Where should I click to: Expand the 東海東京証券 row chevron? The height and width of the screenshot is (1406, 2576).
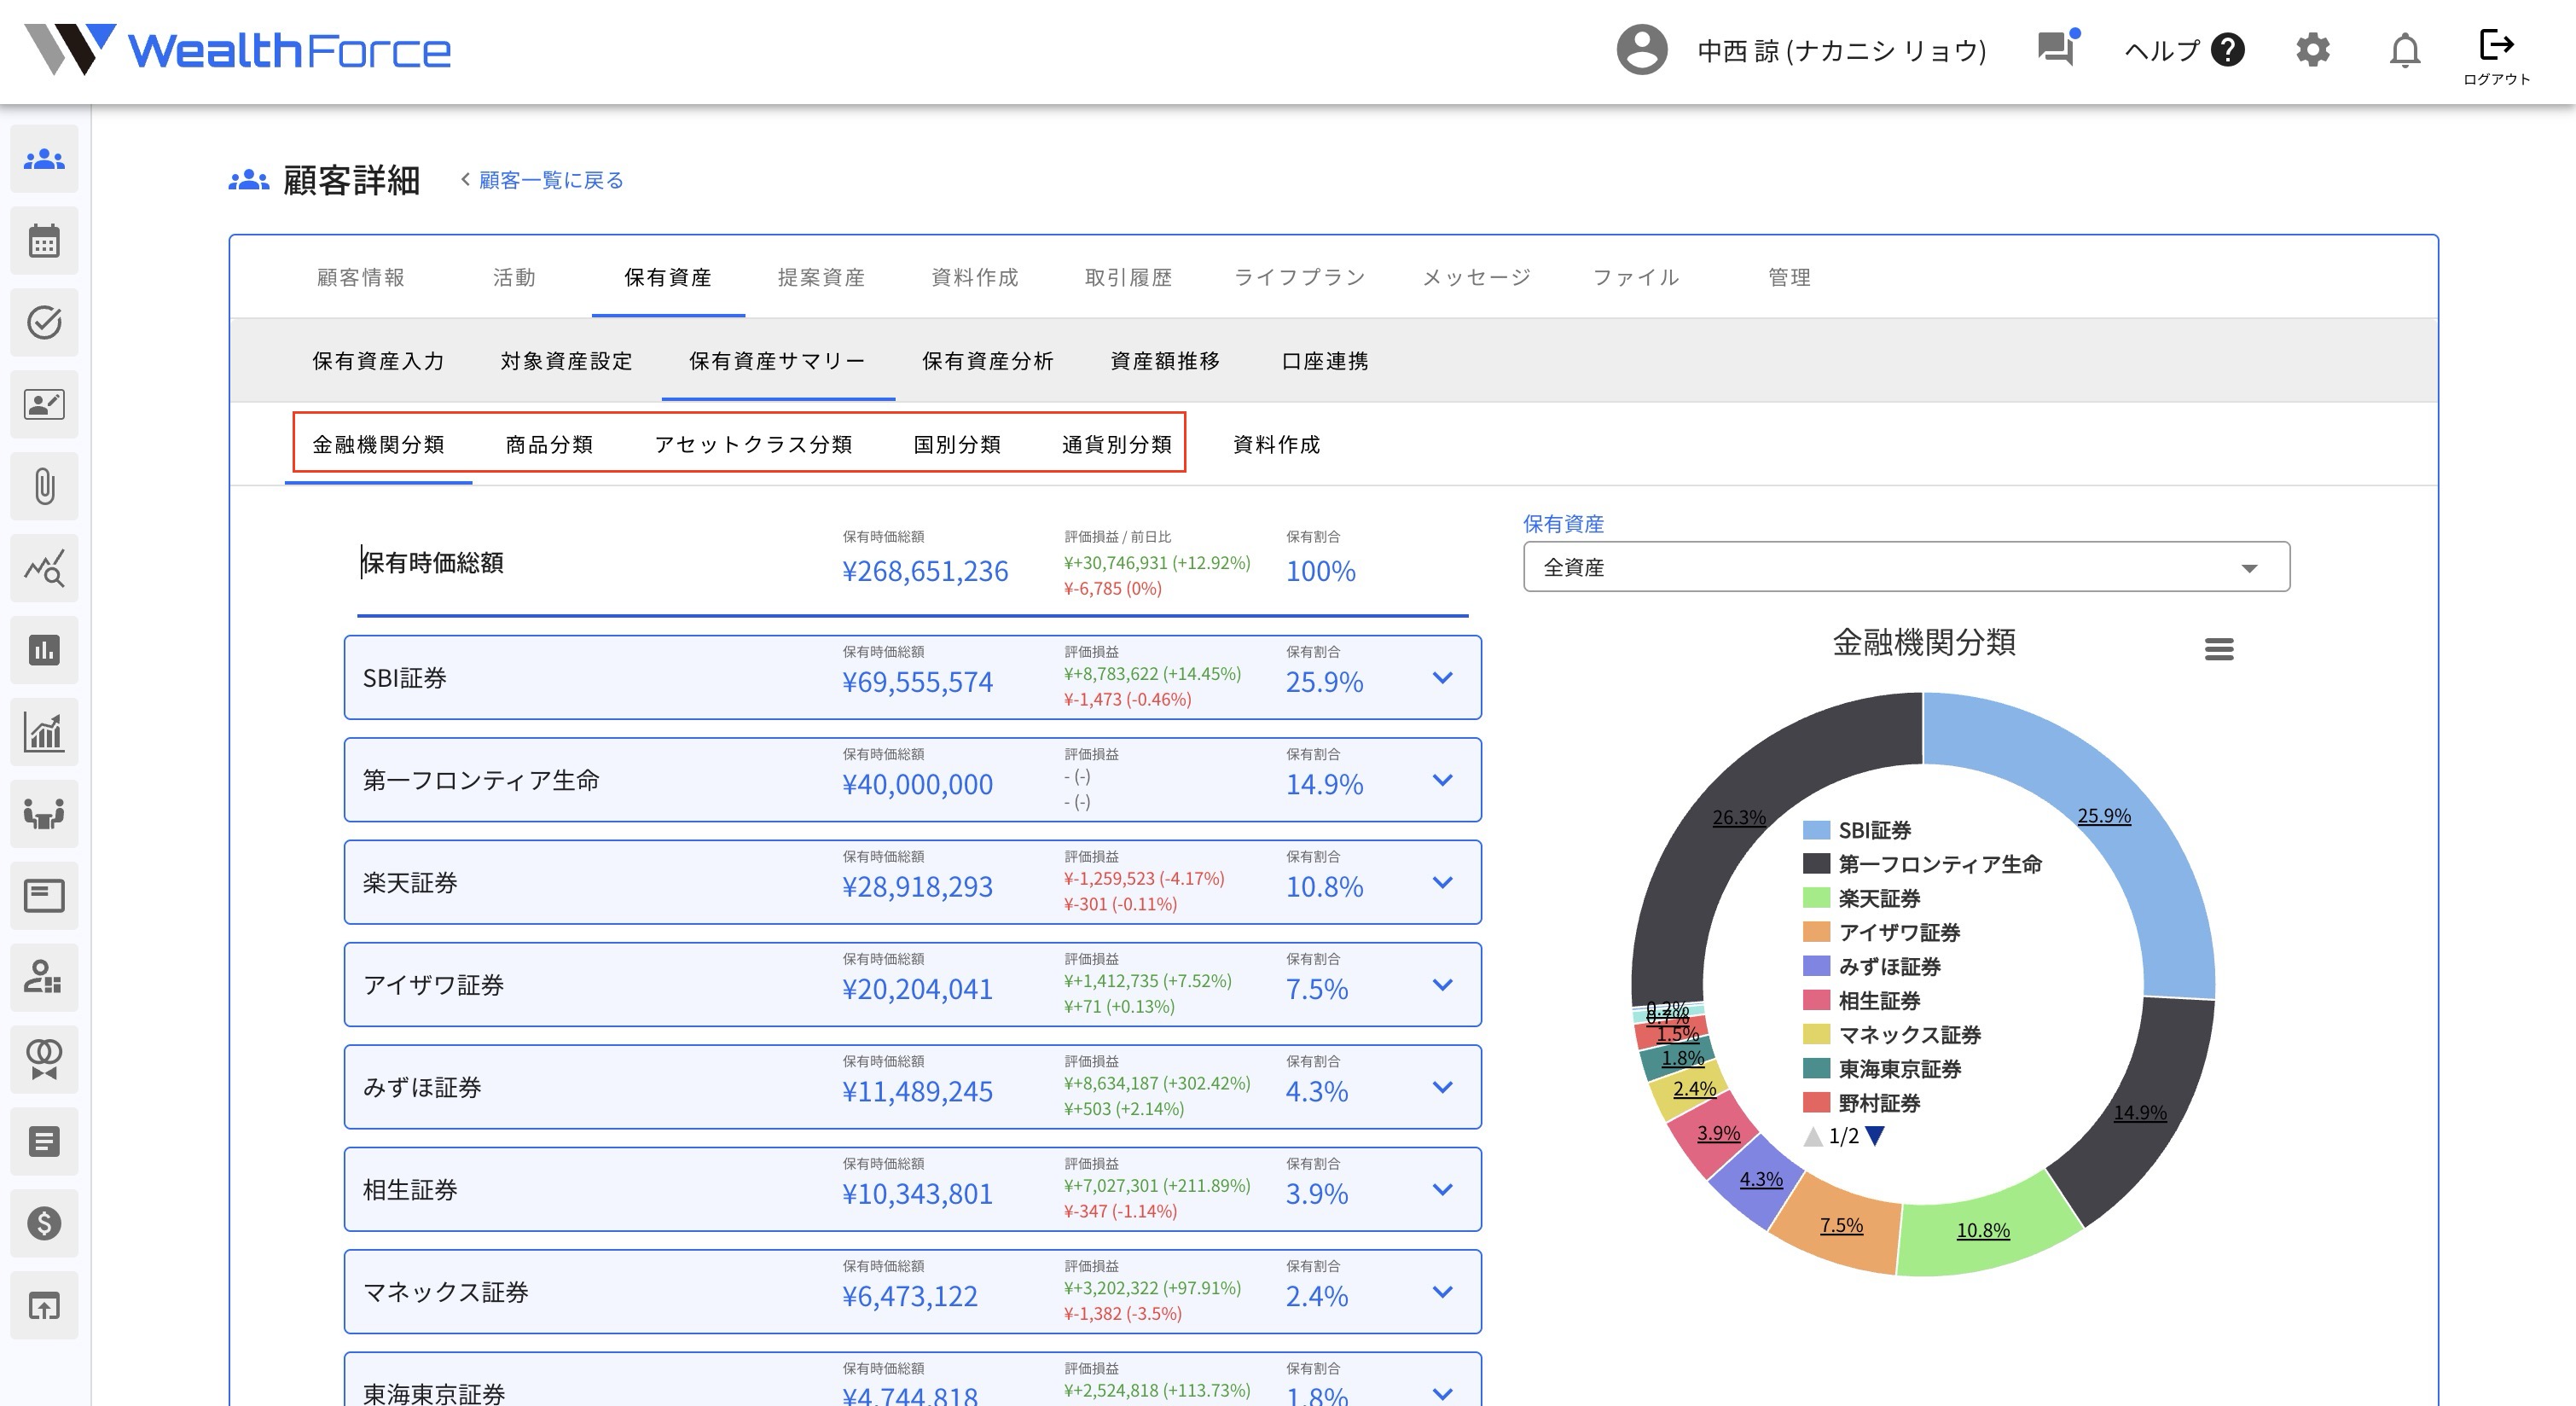[1442, 1393]
